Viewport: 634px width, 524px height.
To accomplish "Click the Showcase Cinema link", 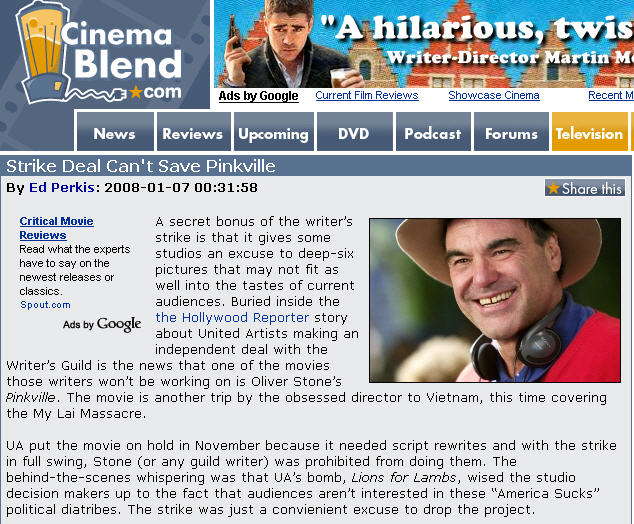I will point(493,96).
